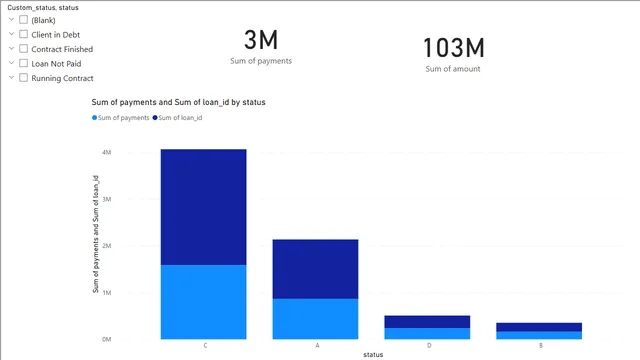Click the x-axis title 'status'

(373, 355)
